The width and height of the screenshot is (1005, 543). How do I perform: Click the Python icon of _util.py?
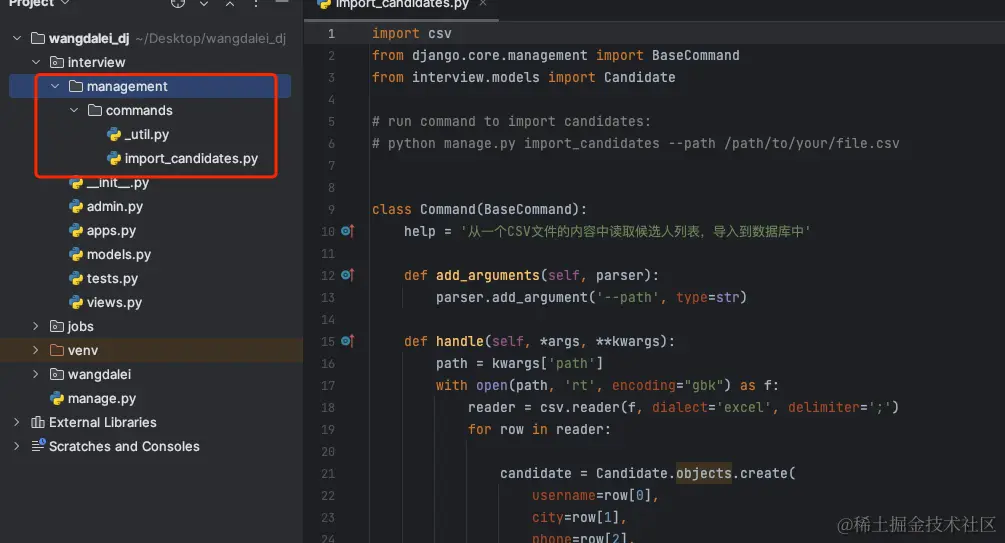click(114, 134)
